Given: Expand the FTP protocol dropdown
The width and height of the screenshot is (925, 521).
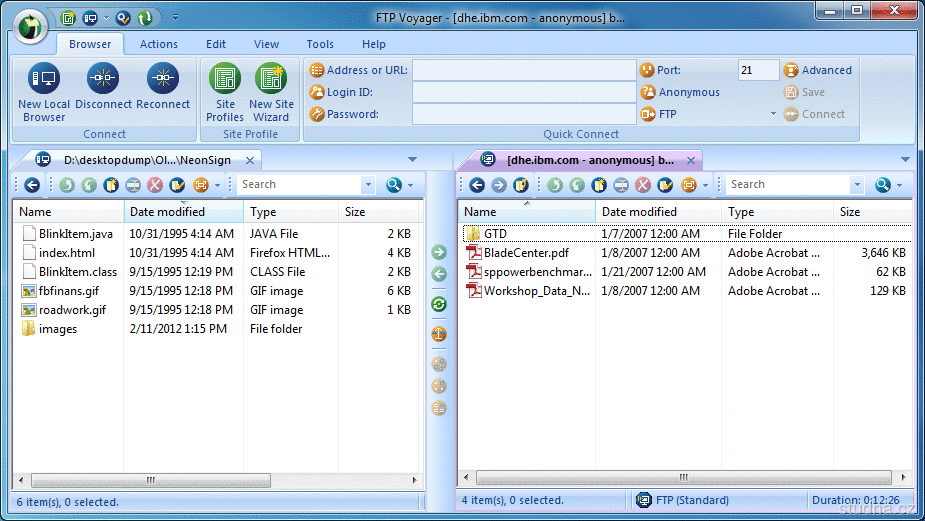Looking at the screenshot, I should 773,114.
